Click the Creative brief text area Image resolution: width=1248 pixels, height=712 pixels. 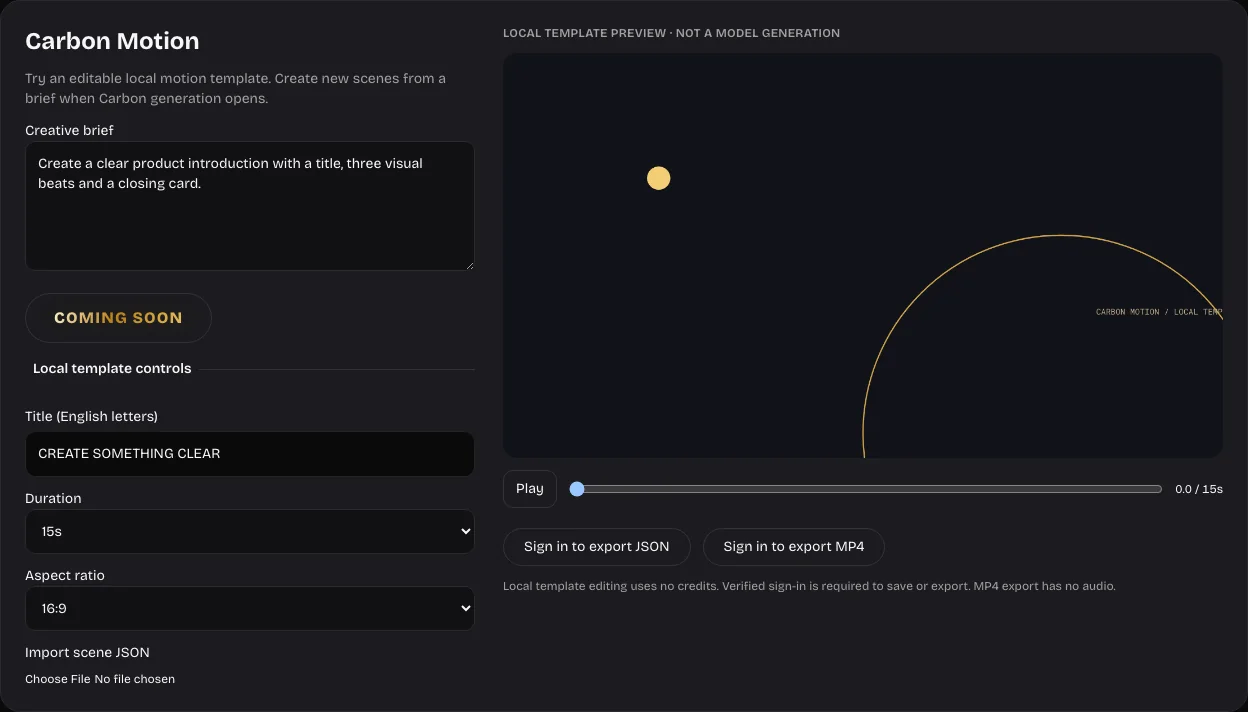[250, 206]
